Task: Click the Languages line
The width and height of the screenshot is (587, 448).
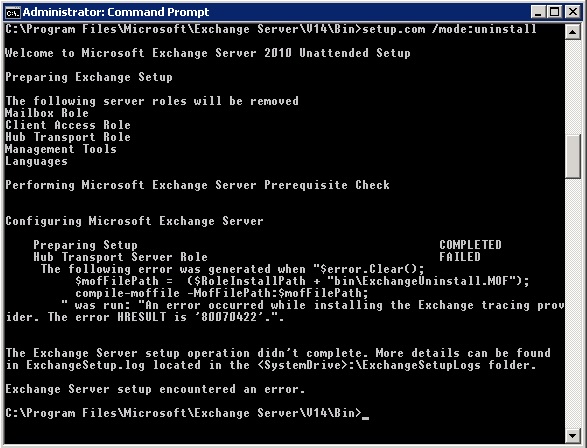Action: [37, 161]
